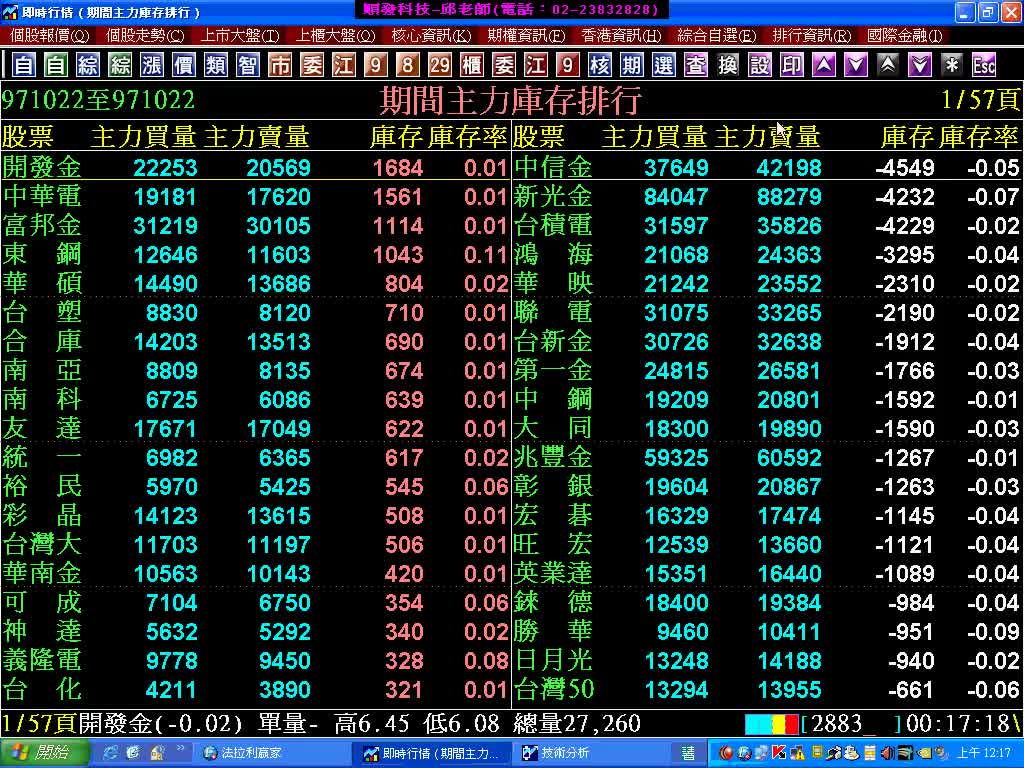
Task: Select the 義隆電 stock row
Action: (255, 660)
